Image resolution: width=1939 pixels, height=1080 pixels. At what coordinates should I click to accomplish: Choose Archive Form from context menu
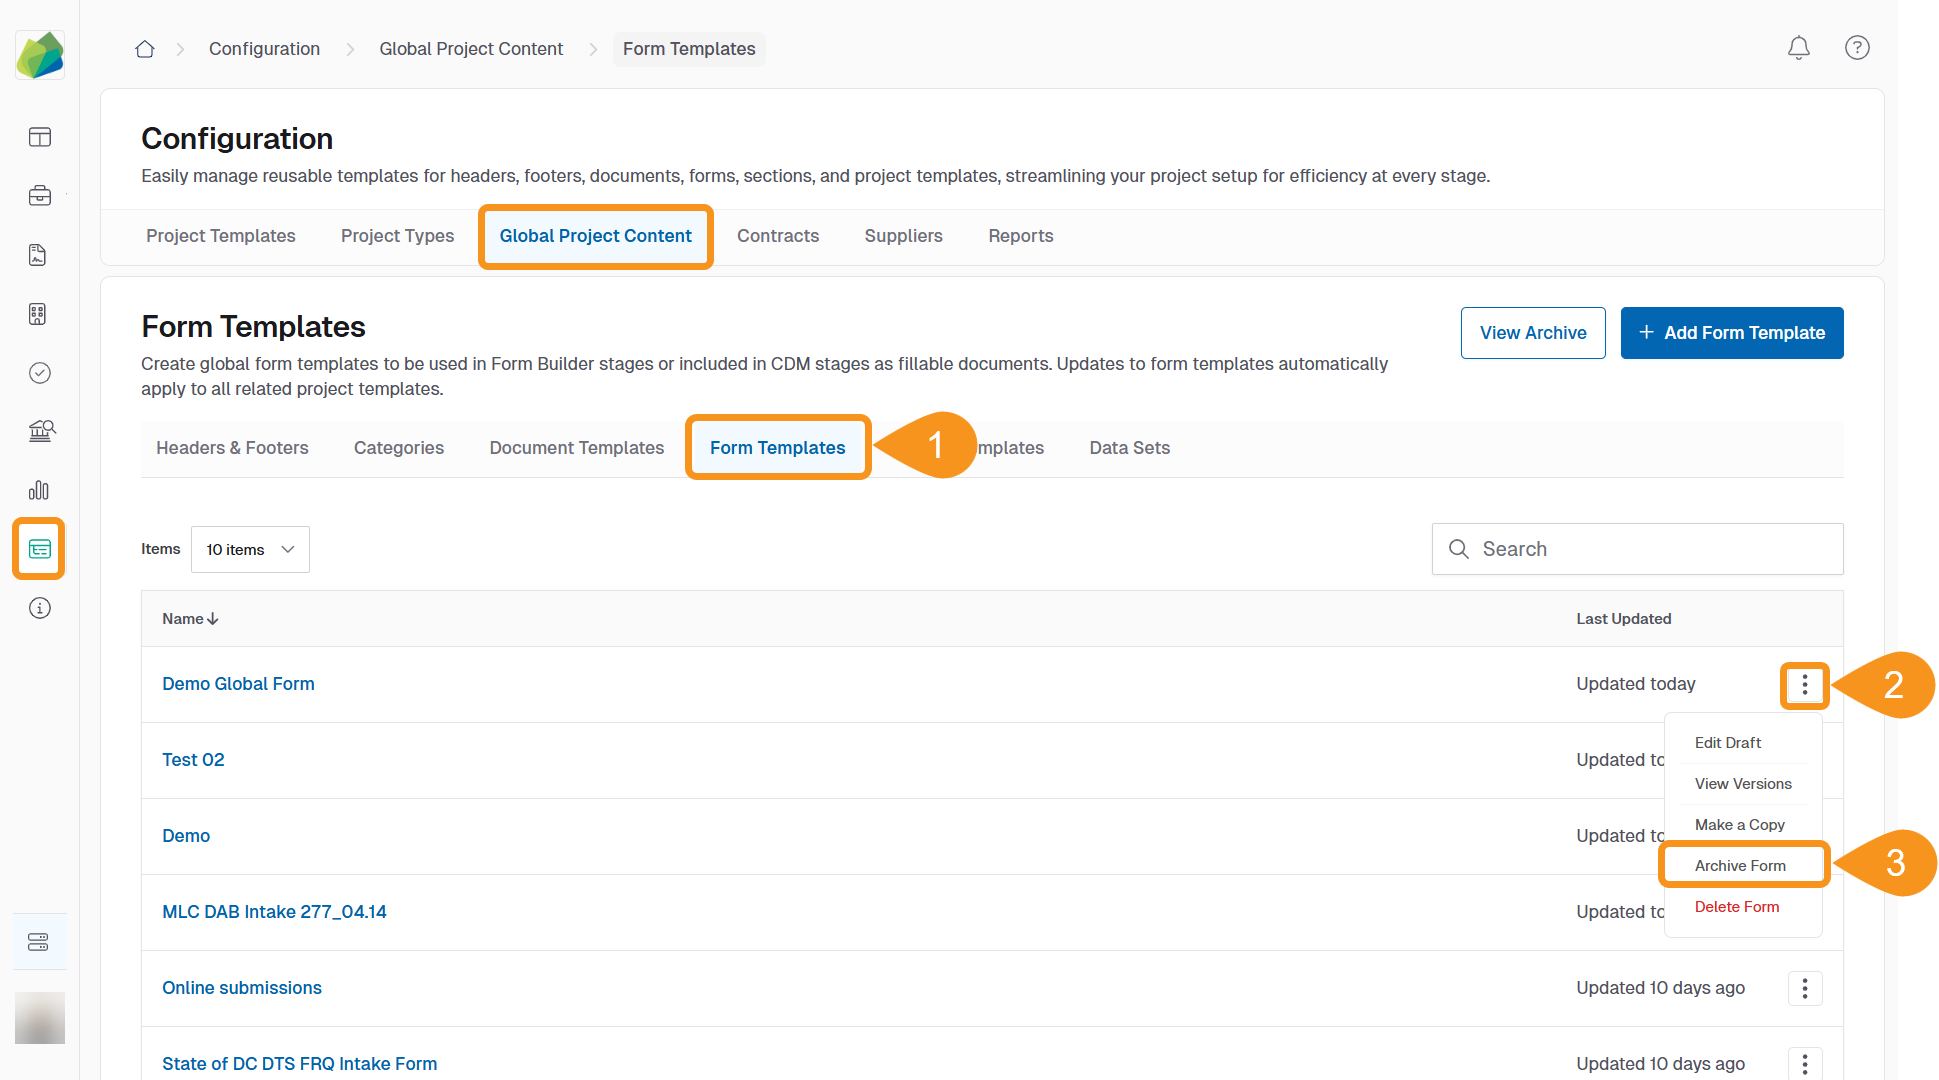click(x=1740, y=866)
